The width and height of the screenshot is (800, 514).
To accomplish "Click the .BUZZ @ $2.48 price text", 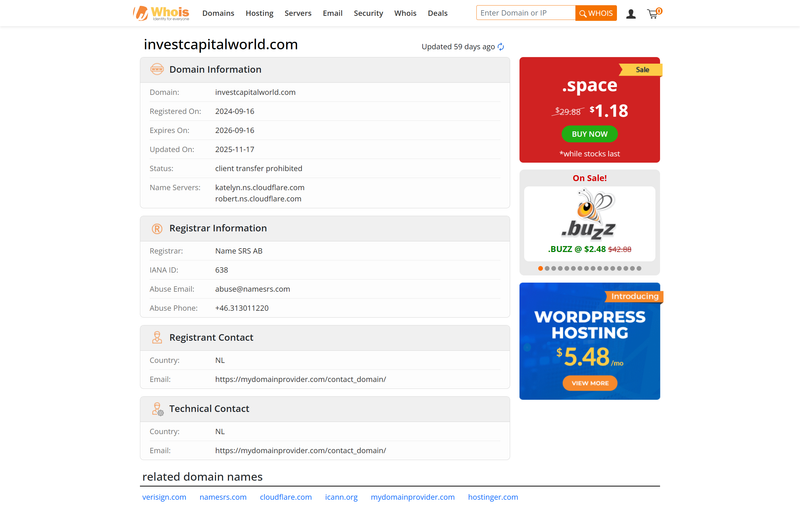I will (577, 250).
